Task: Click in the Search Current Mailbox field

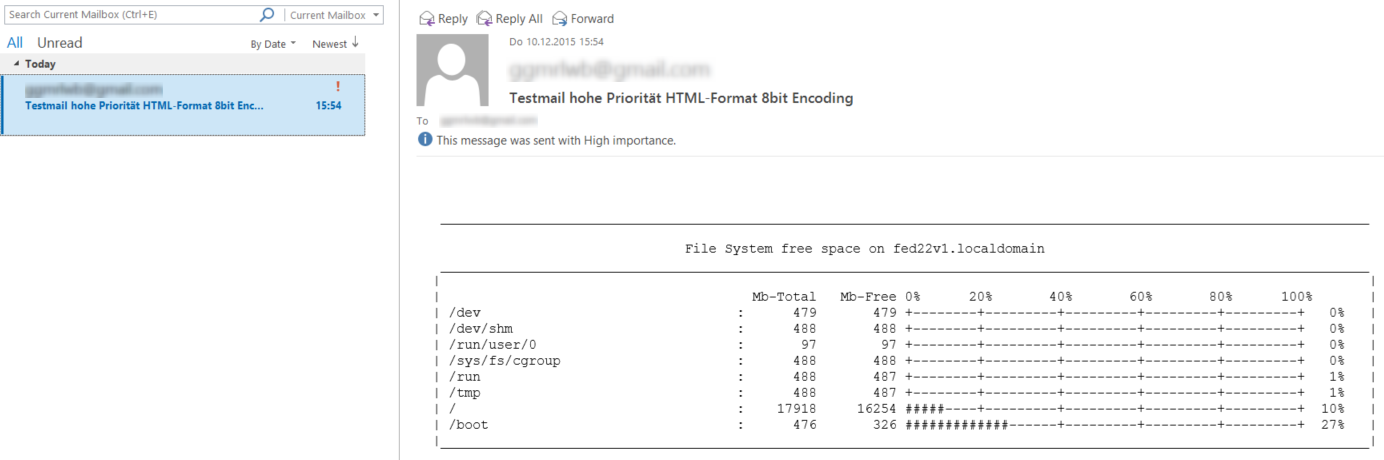Action: click(x=130, y=15)
